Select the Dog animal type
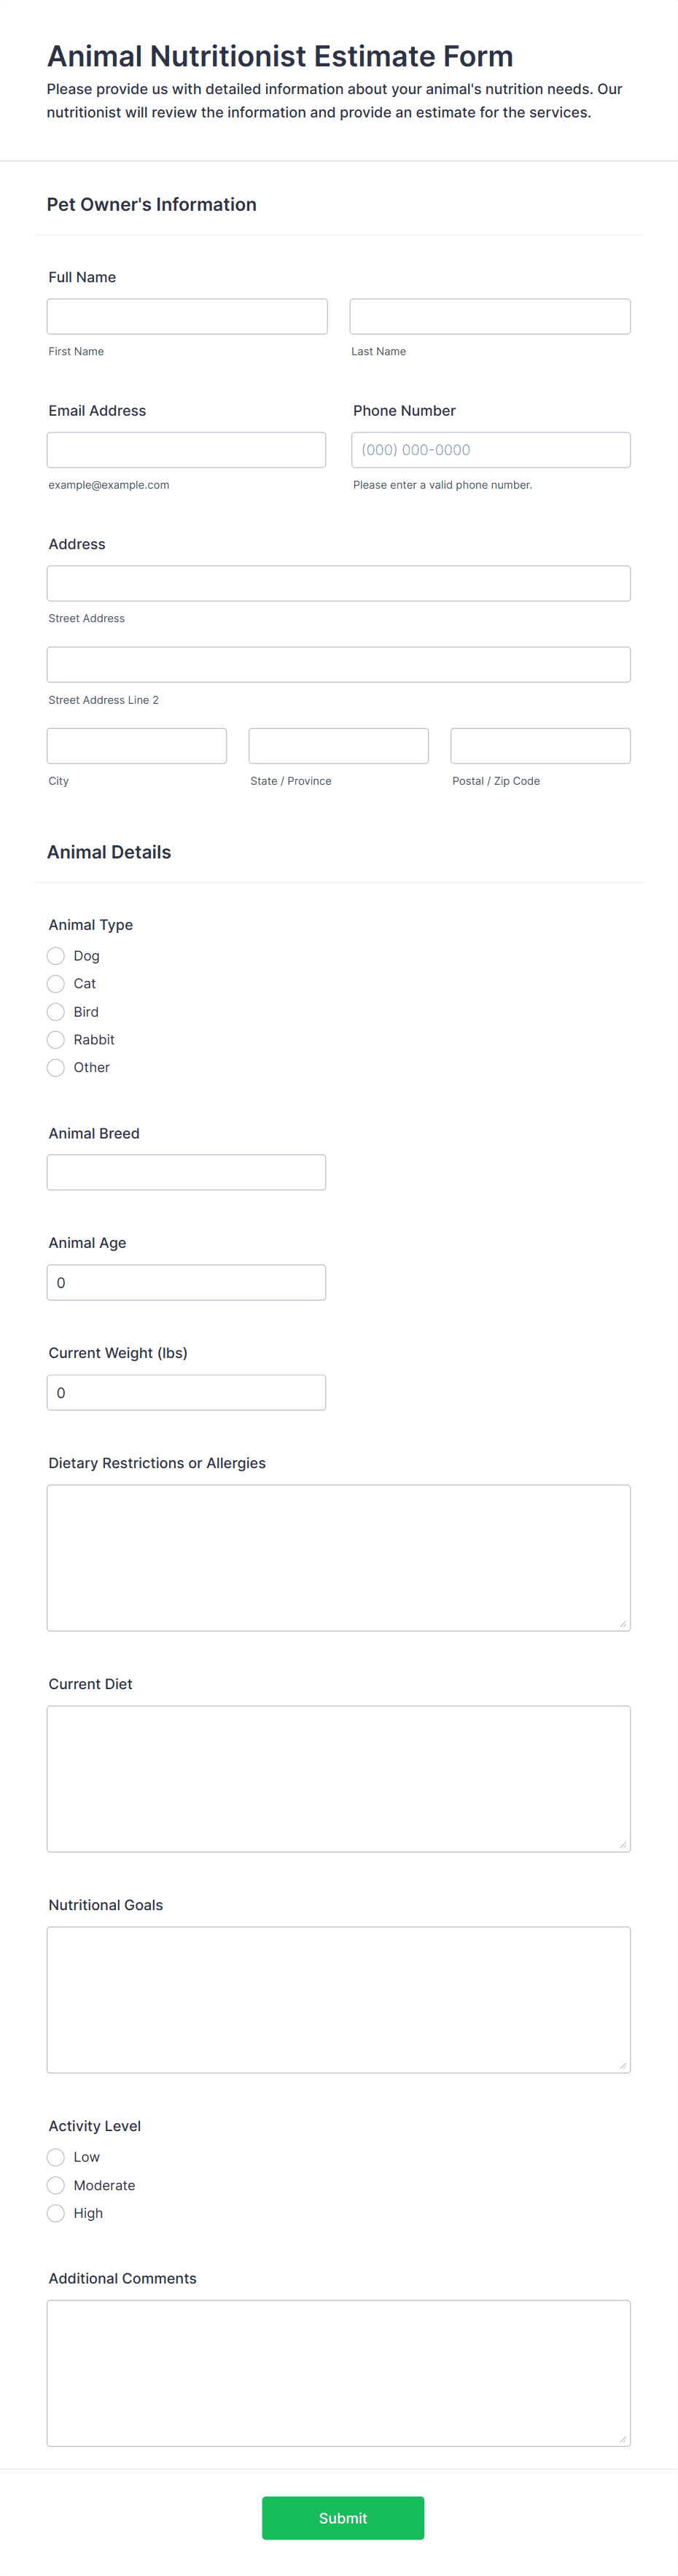This screenshot has width=678, height=2576. pyautogui.click(x=56, y=956)
